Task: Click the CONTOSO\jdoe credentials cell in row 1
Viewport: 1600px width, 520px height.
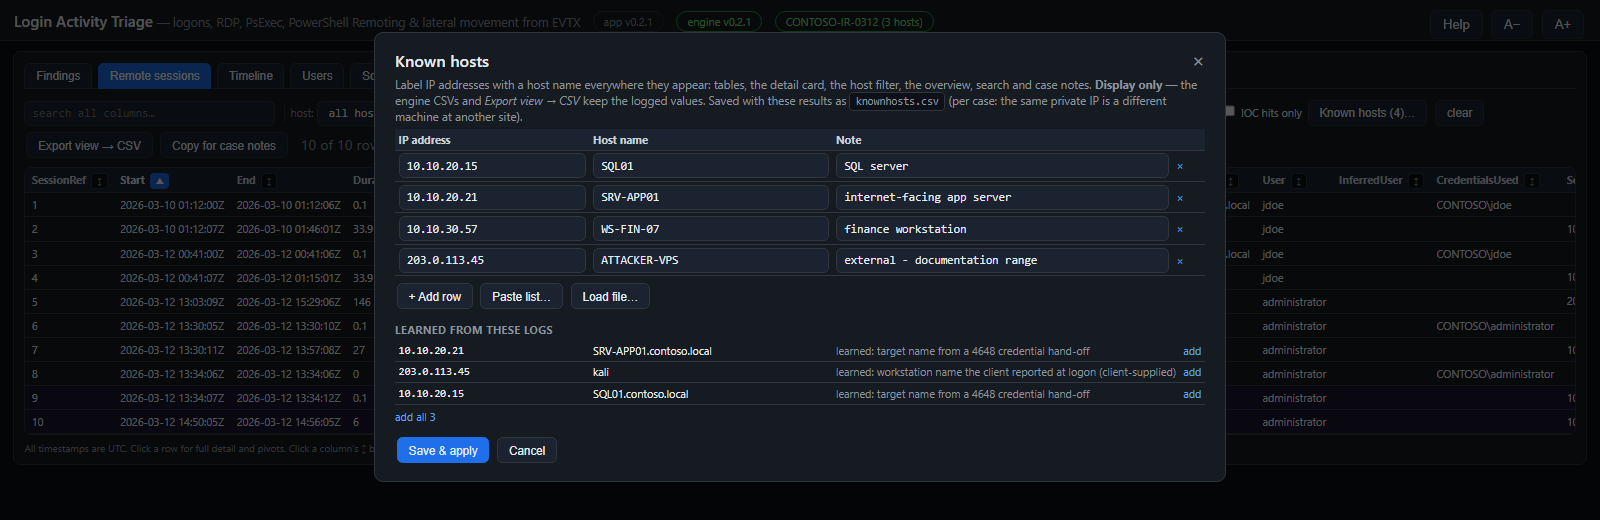Action: [x=1474, y=205]
